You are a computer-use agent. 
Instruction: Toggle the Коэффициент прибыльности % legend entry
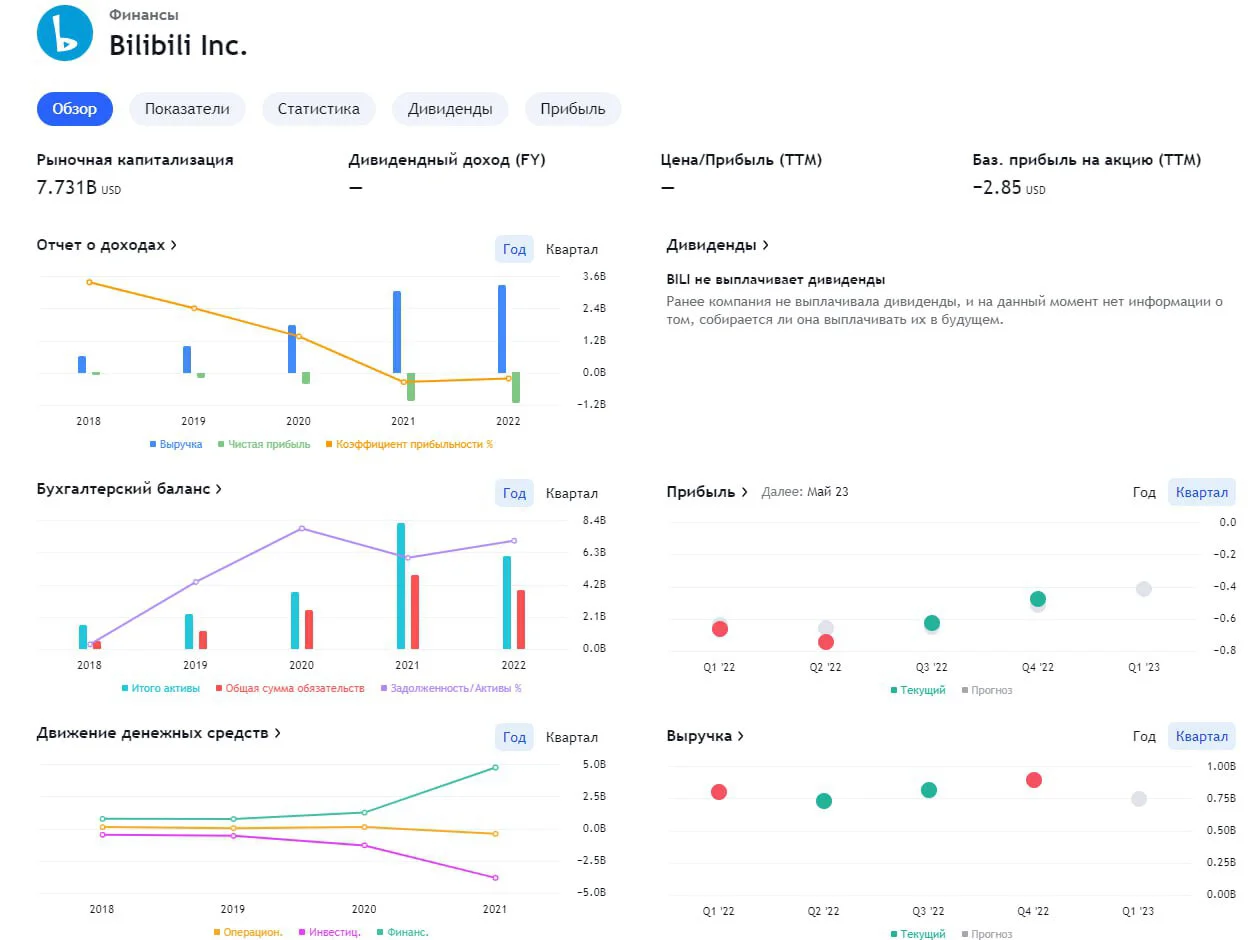coord(409,444)
